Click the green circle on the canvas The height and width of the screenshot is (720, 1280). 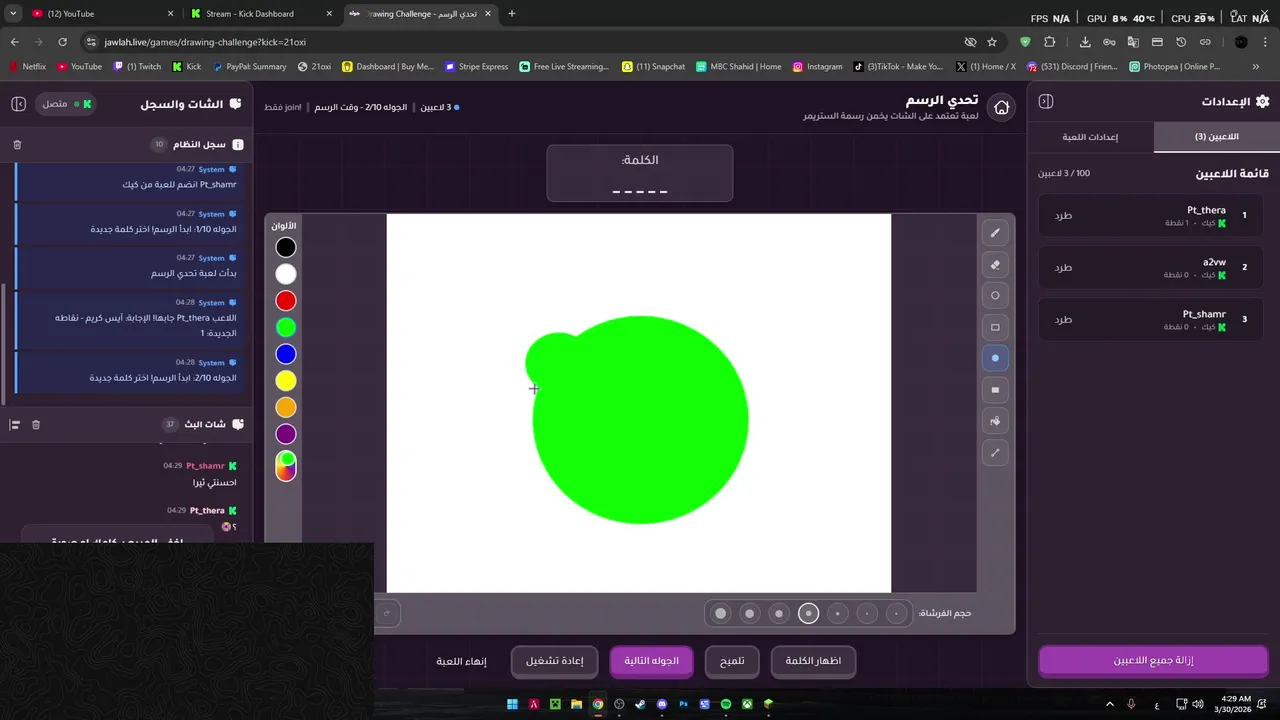point(640,420)
